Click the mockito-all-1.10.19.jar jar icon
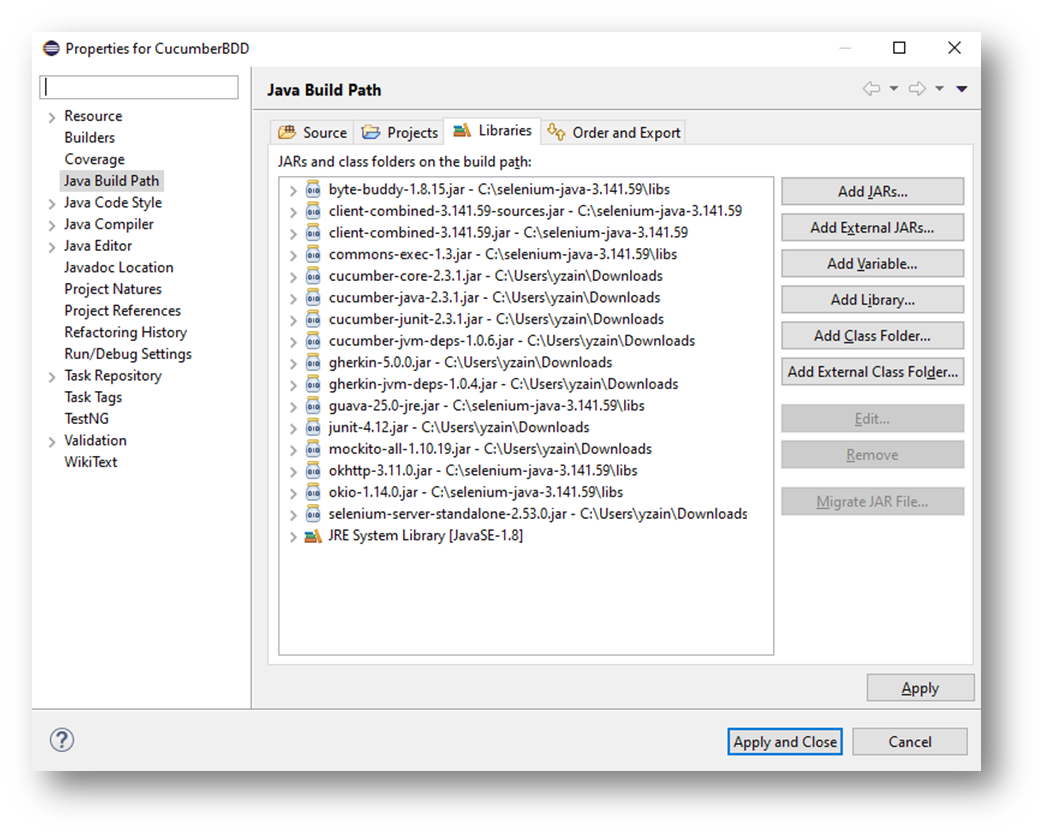This screenshot has height=836, width=1046. coord(313,449)
